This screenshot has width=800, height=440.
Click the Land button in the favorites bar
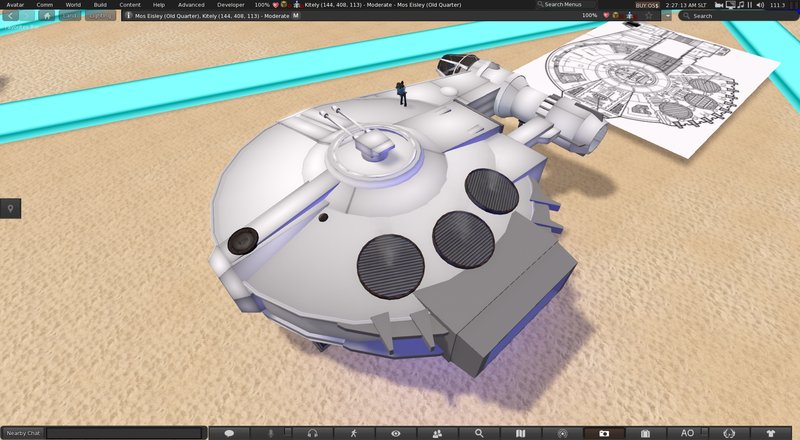click(69, 16)
